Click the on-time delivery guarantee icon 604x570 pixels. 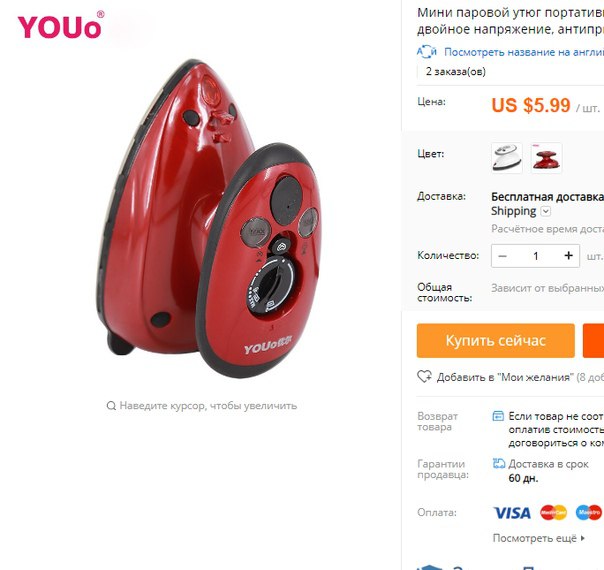click(x=499, y=463)
